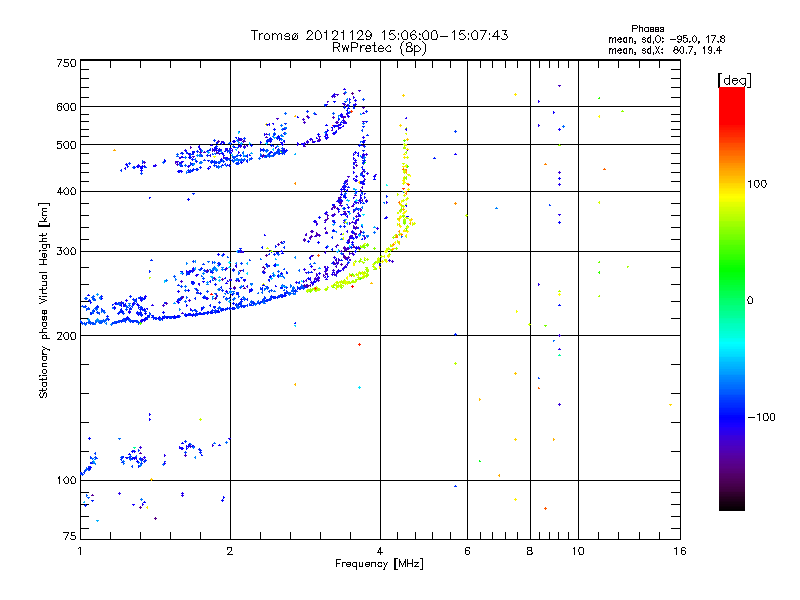Click the x-axis label '2'

pyautogui.click(x=230, y=551)
